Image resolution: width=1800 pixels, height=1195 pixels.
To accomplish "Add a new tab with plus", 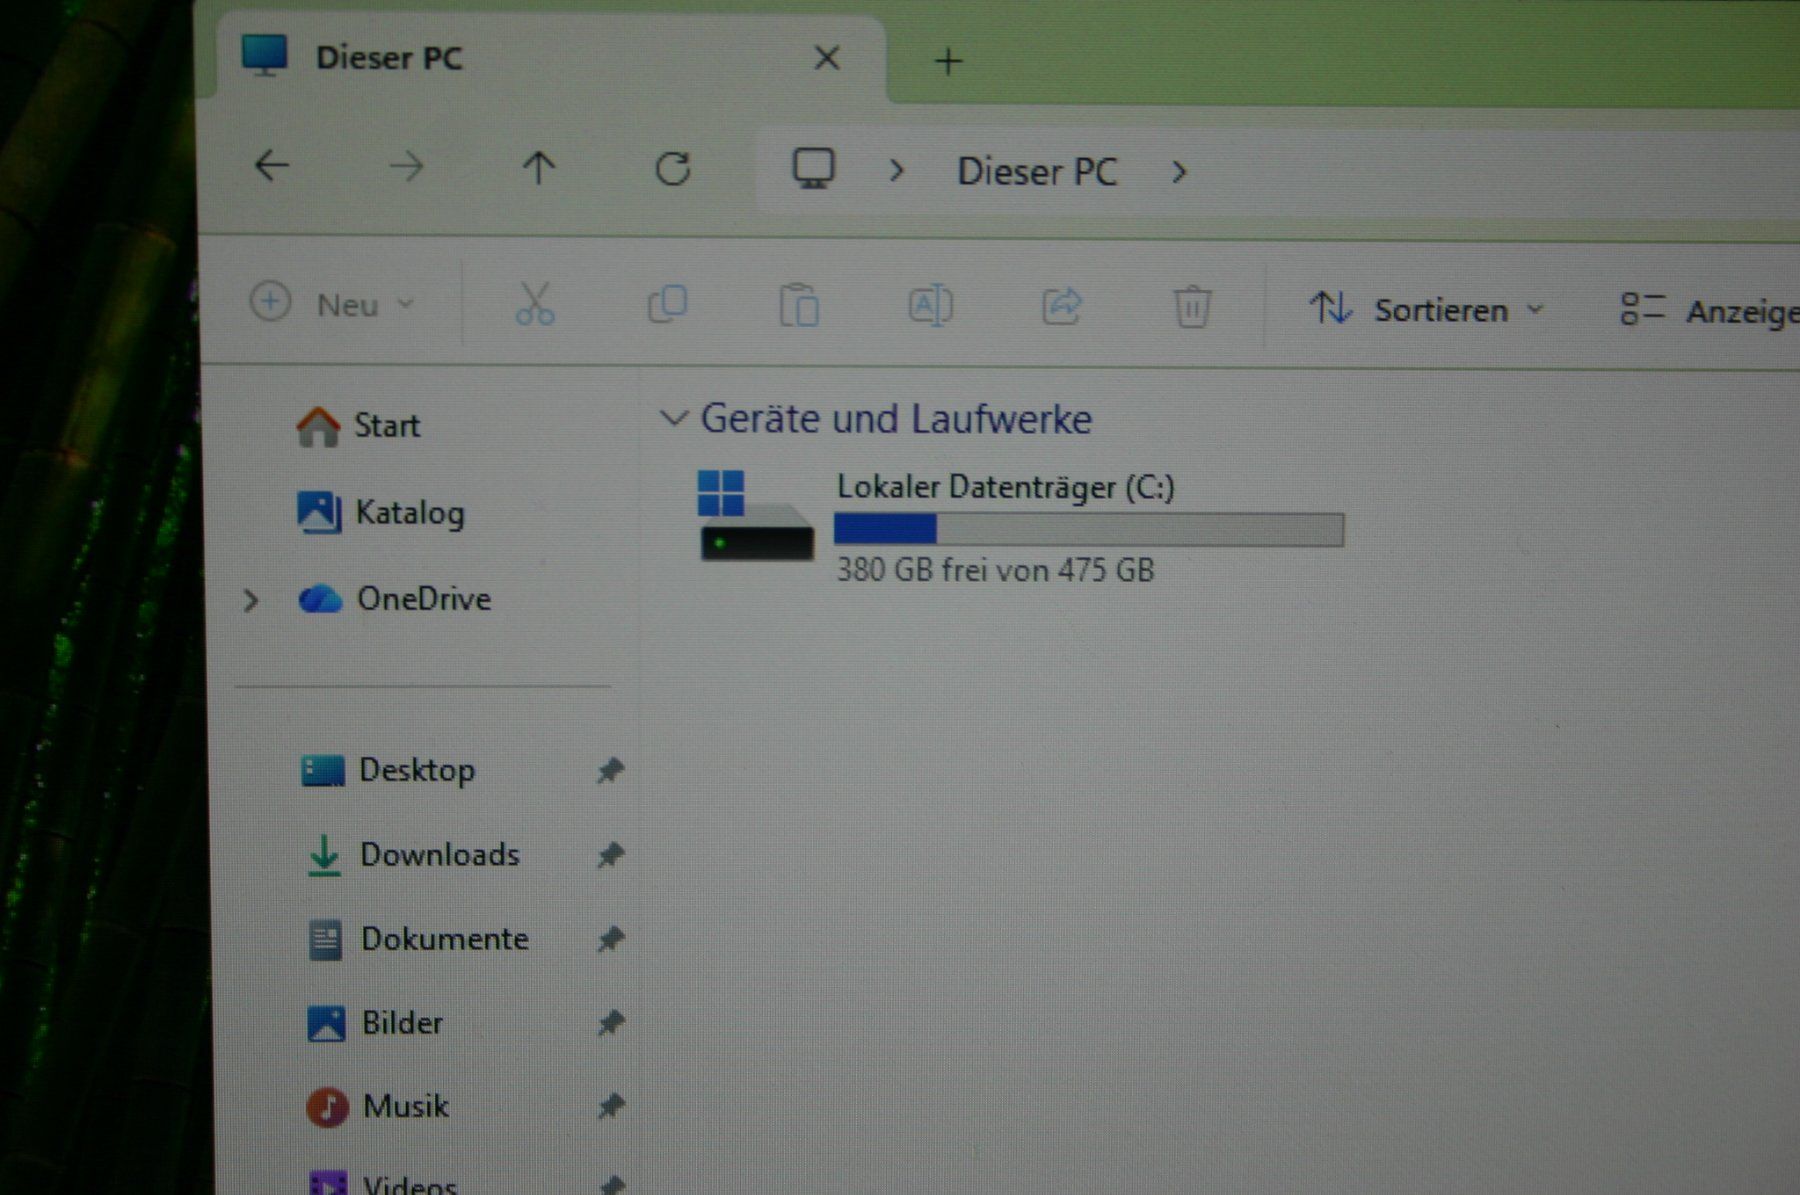I will (x=948, y=62).
